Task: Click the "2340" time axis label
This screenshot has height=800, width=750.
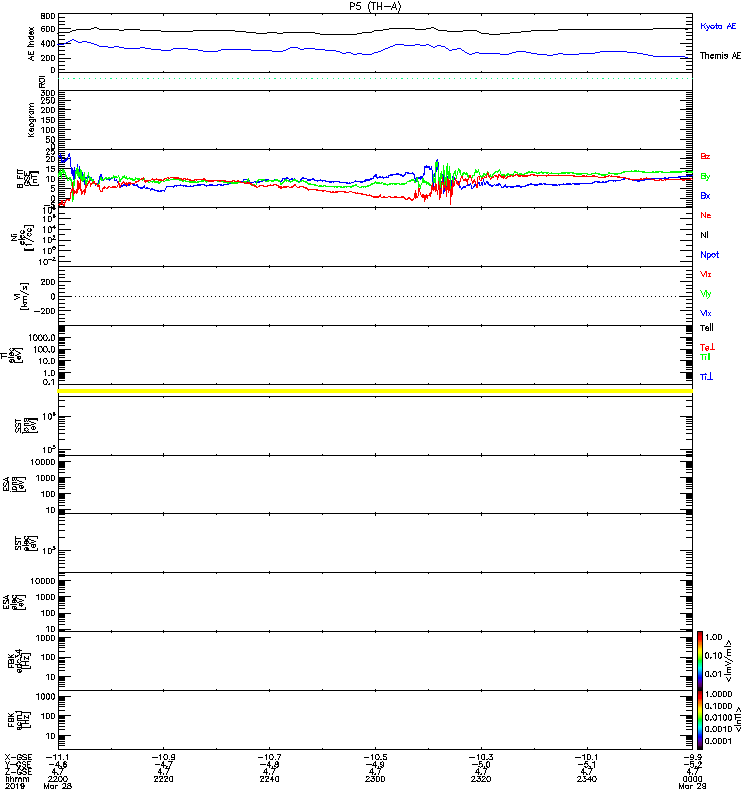Action: tap(587, 779)
